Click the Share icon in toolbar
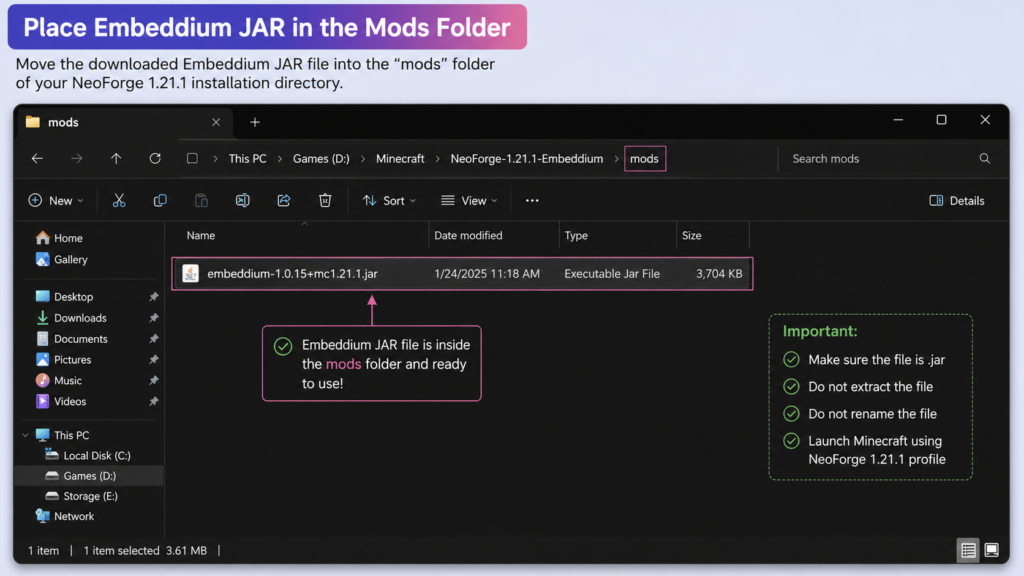1024x576 pixels. coord(283,200)
